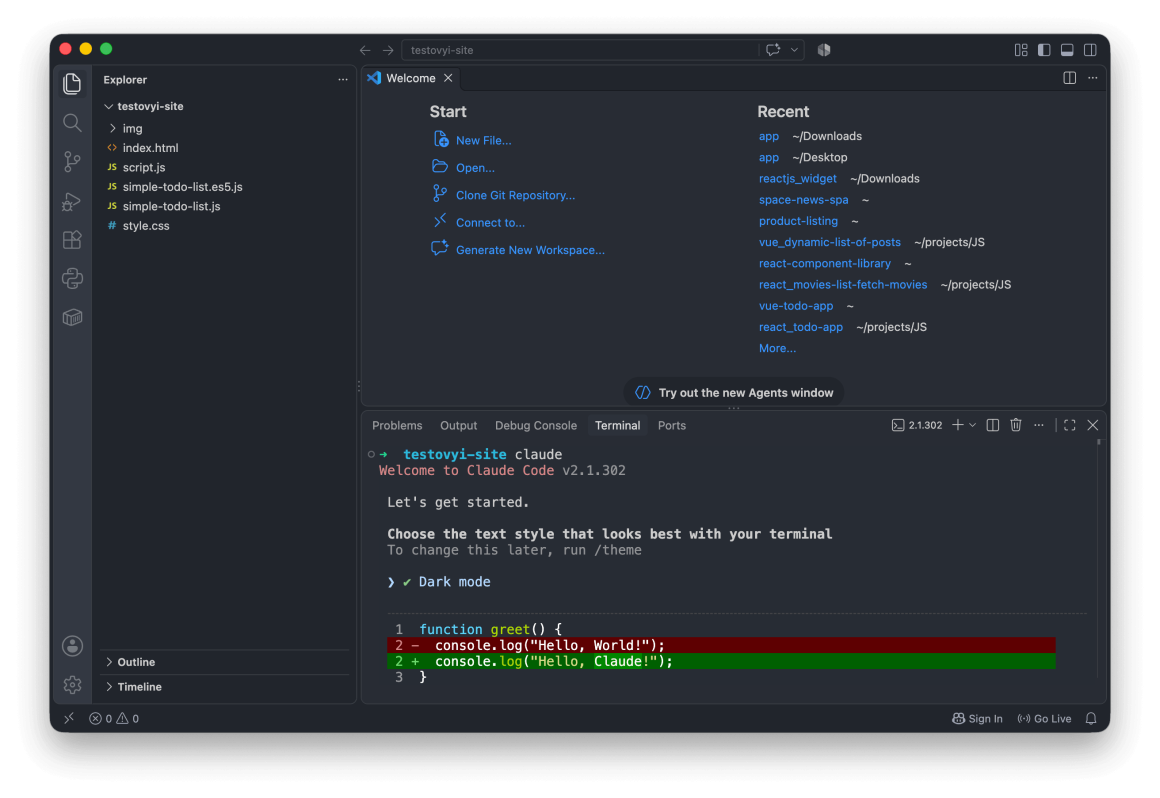Open Explorer Views and More Actions
Image resolution: width=1160 pixels, height=798 pixels.
tap(343, 79)
